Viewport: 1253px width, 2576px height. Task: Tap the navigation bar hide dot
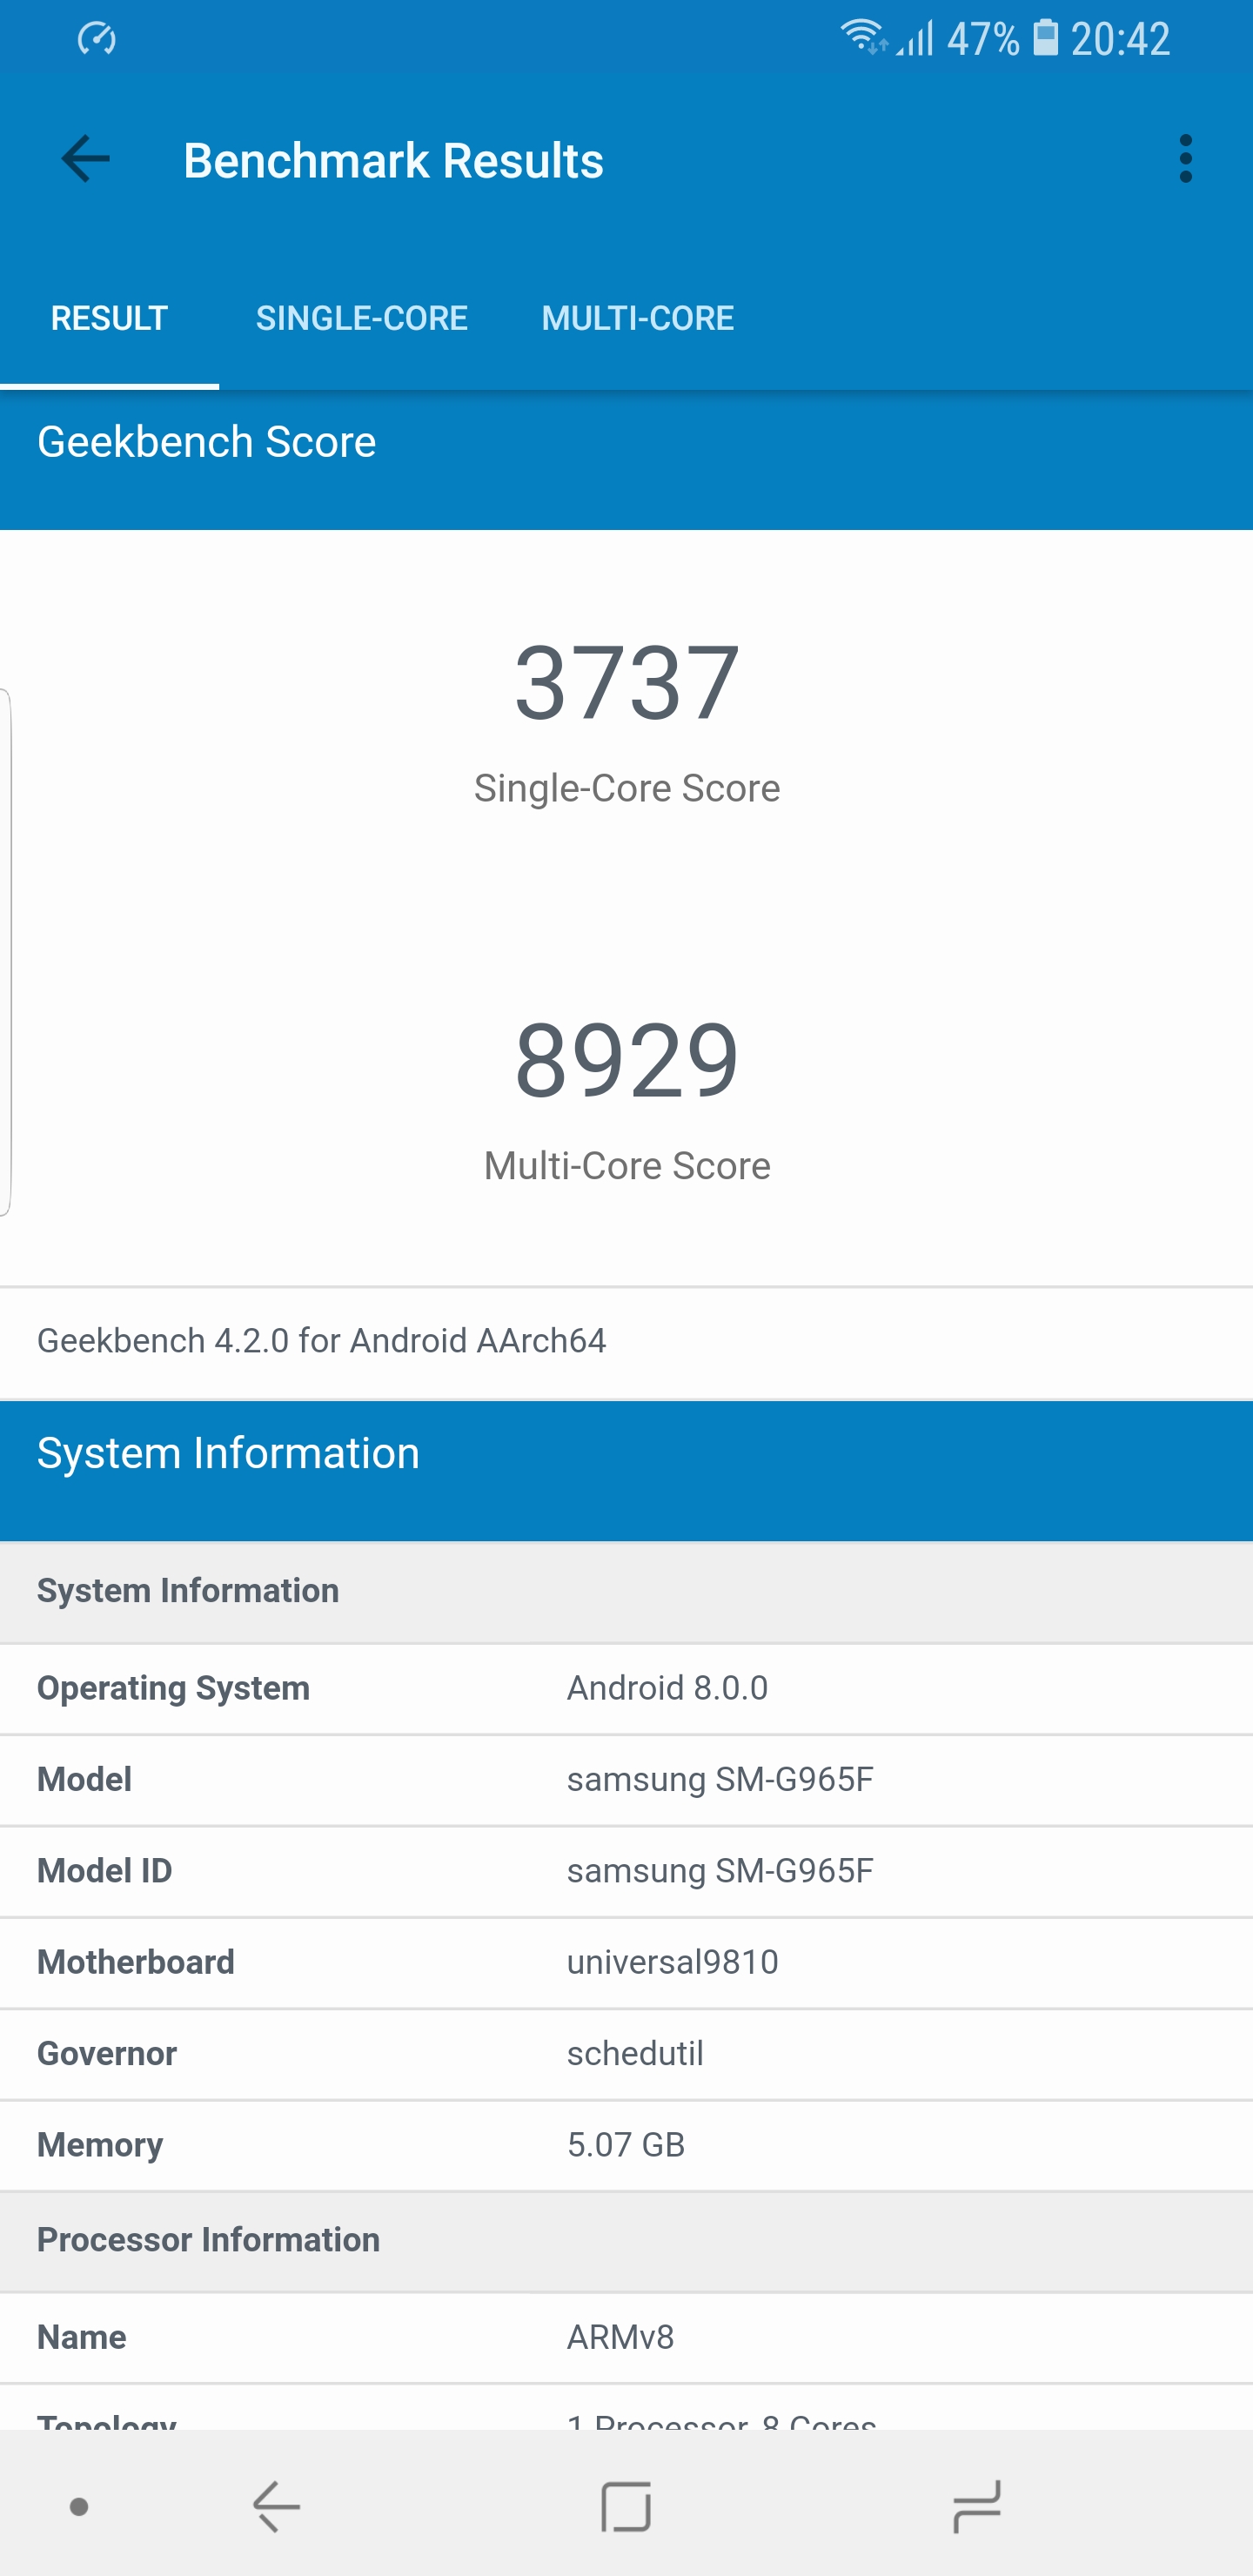click(79, 2506)
